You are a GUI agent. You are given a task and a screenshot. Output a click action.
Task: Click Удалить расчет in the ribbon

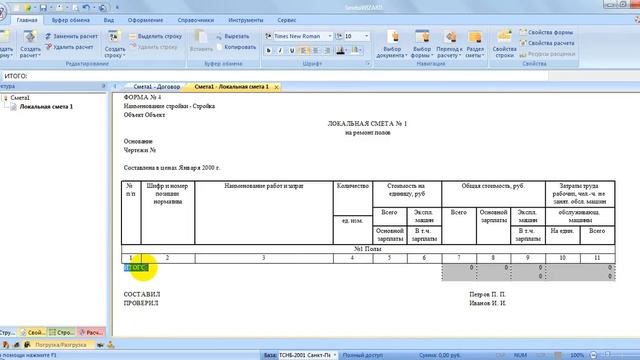(x=69, y=47)
